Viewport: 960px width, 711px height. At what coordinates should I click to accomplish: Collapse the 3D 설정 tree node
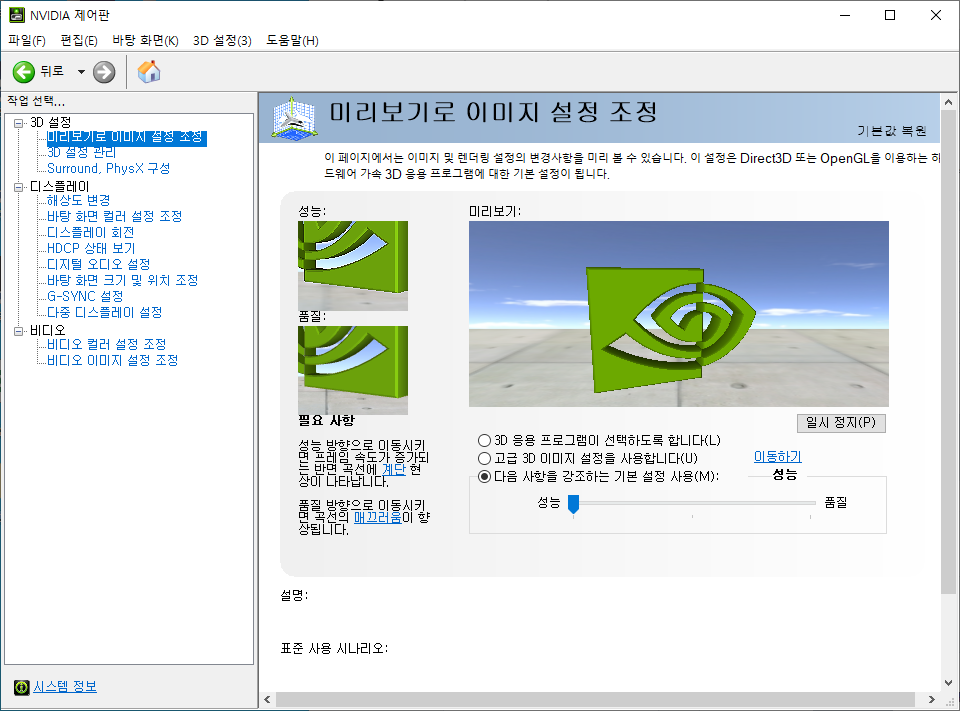point(18,123)
